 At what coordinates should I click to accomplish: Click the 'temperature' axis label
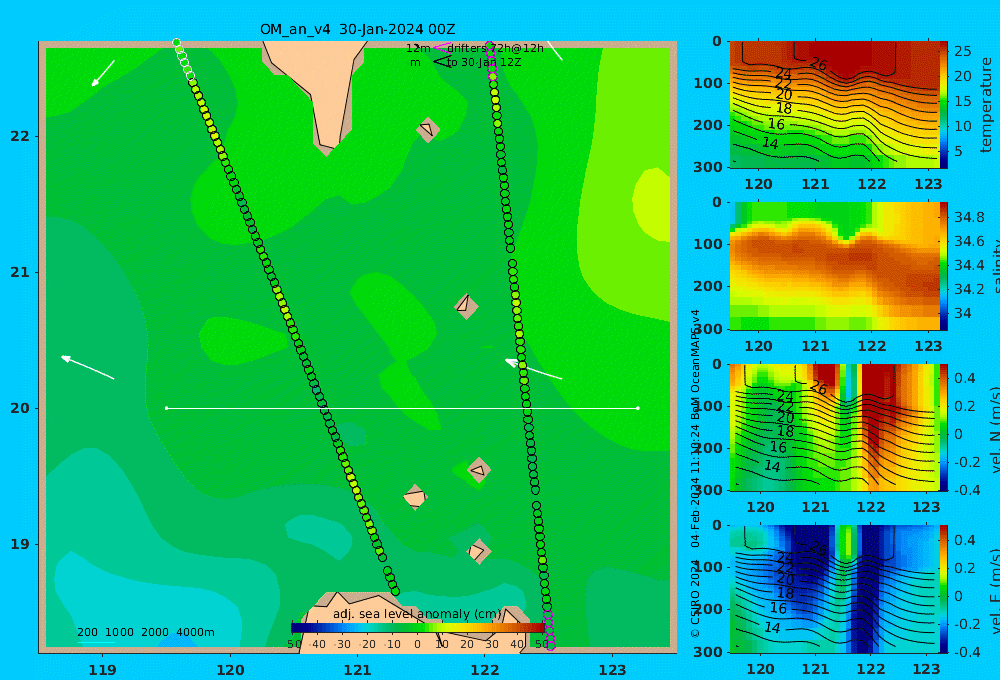click(986, 105)
